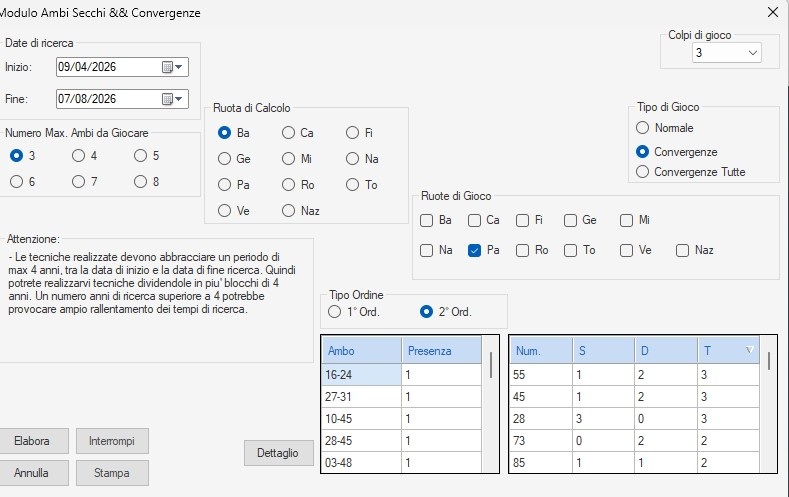
Task: Choose To in Ruota di Calcolo
Action: (352, 185)
